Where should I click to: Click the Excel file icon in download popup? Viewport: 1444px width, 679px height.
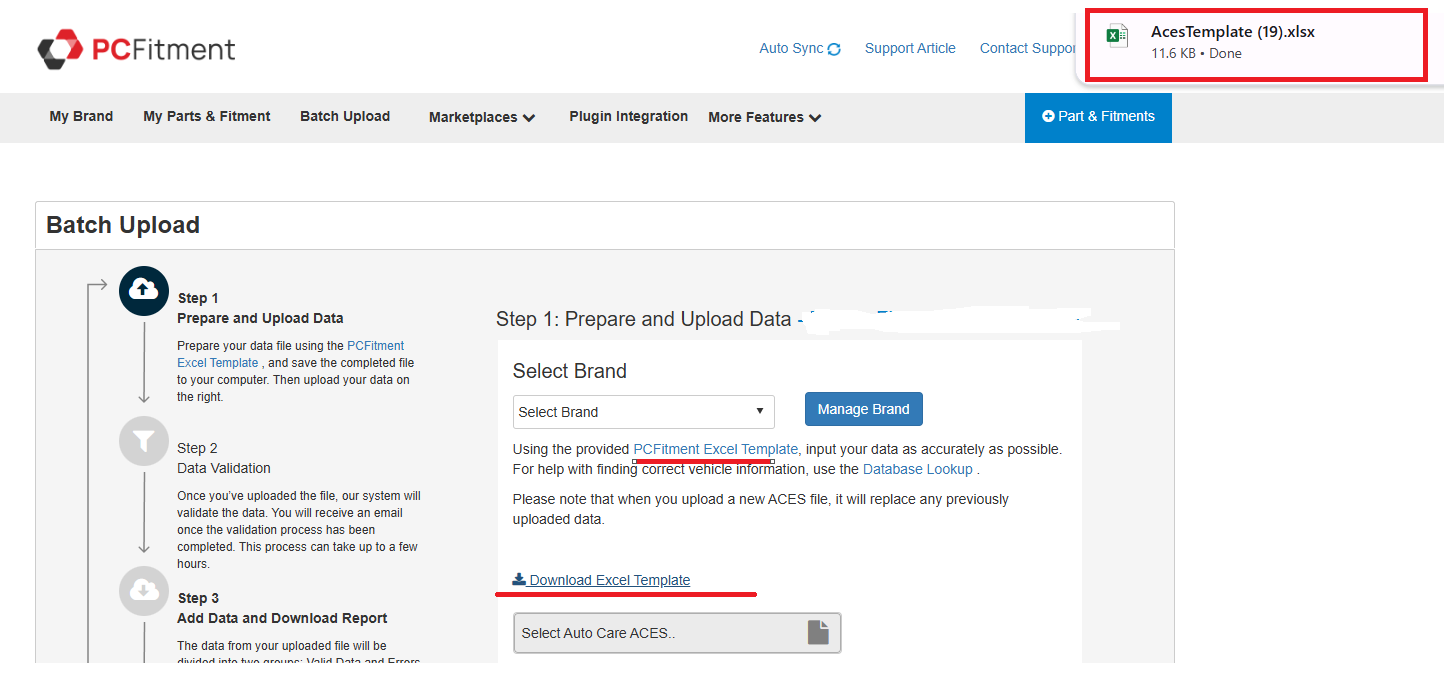[1116, 38]
